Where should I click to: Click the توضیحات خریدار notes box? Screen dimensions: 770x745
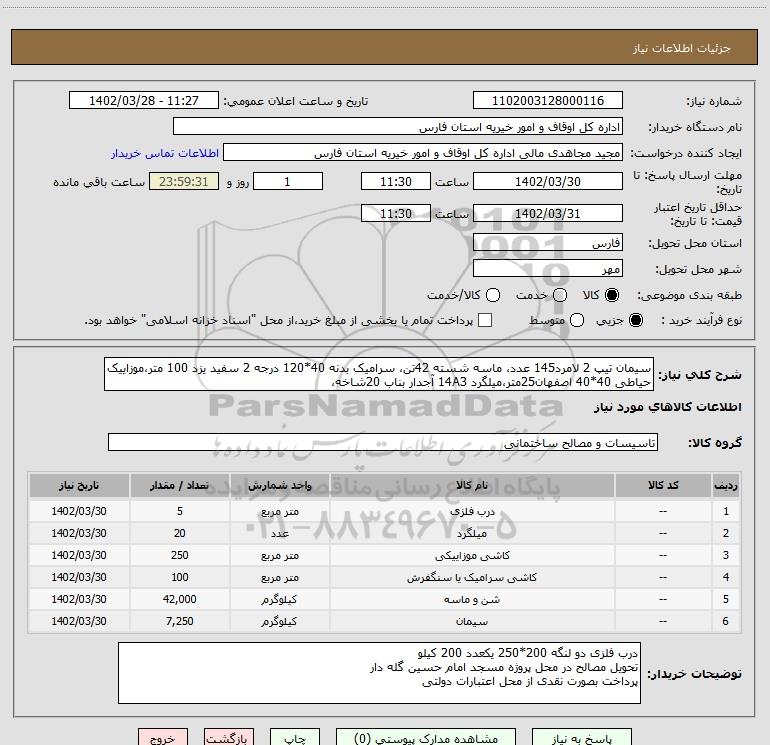click(x=379, y=673)
